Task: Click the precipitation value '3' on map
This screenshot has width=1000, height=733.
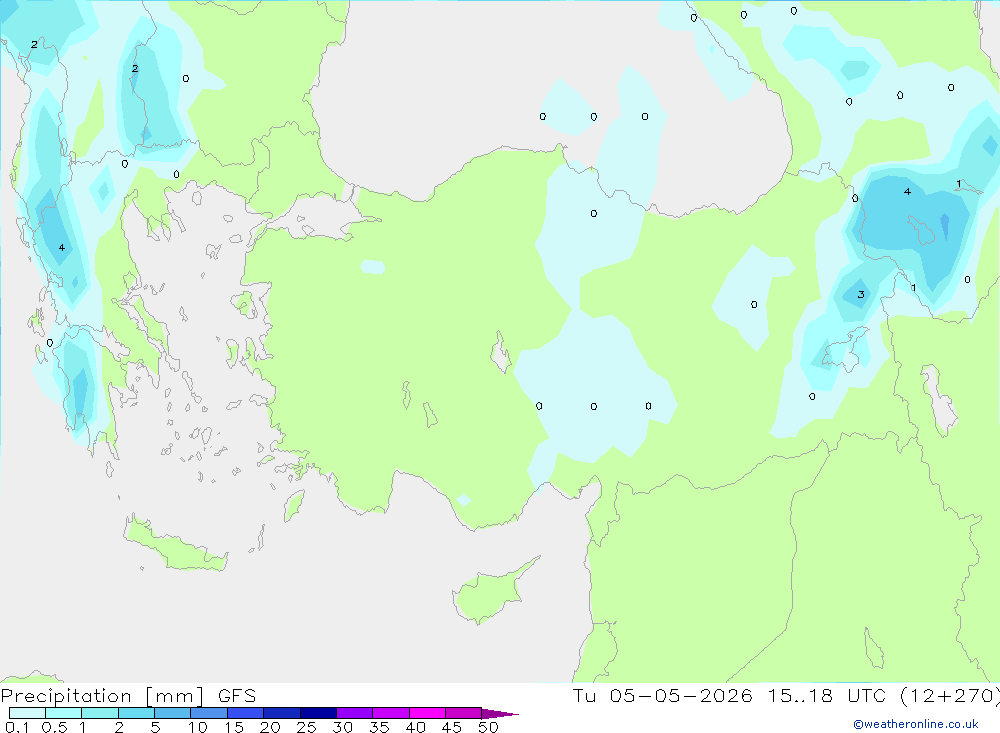Action: (x=861, y=294)
